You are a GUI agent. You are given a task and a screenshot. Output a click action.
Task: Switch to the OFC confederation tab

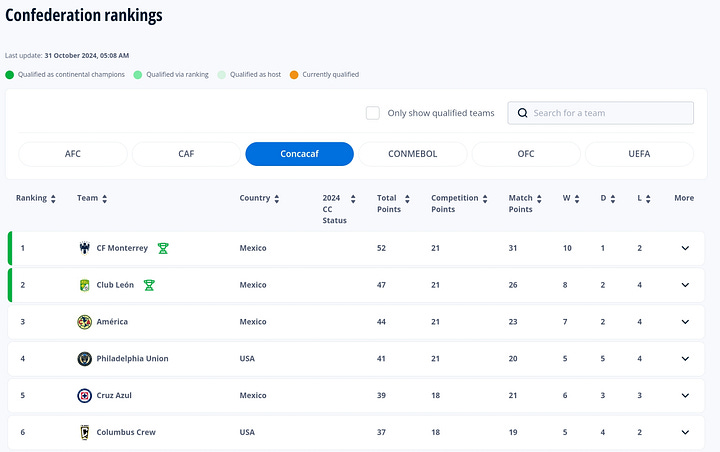526,154
